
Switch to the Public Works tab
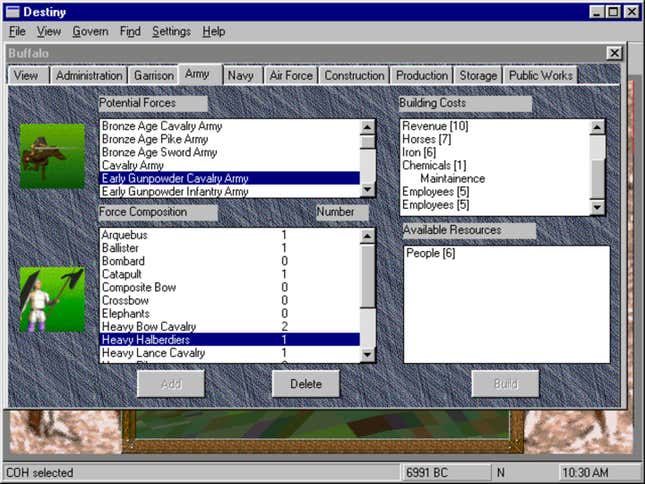coord(541,76)
